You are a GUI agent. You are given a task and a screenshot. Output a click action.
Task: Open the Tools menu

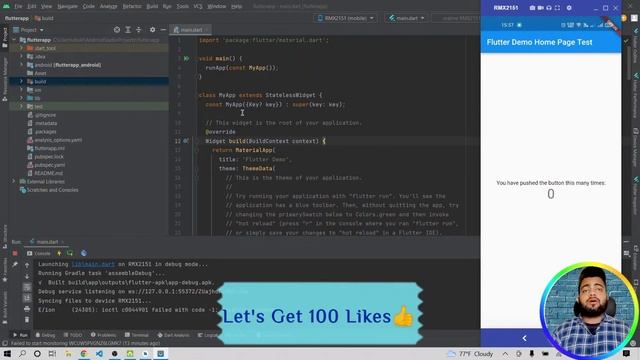click(x=182, y=7)
